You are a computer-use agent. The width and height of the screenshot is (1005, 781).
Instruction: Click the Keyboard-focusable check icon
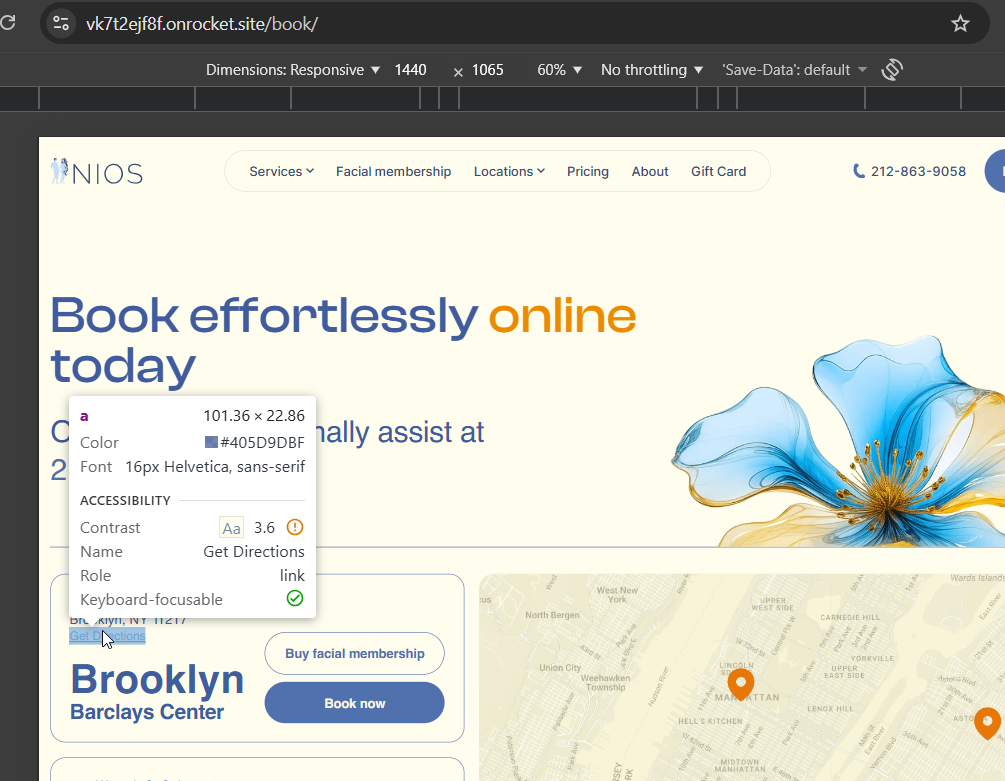[295, 598]
